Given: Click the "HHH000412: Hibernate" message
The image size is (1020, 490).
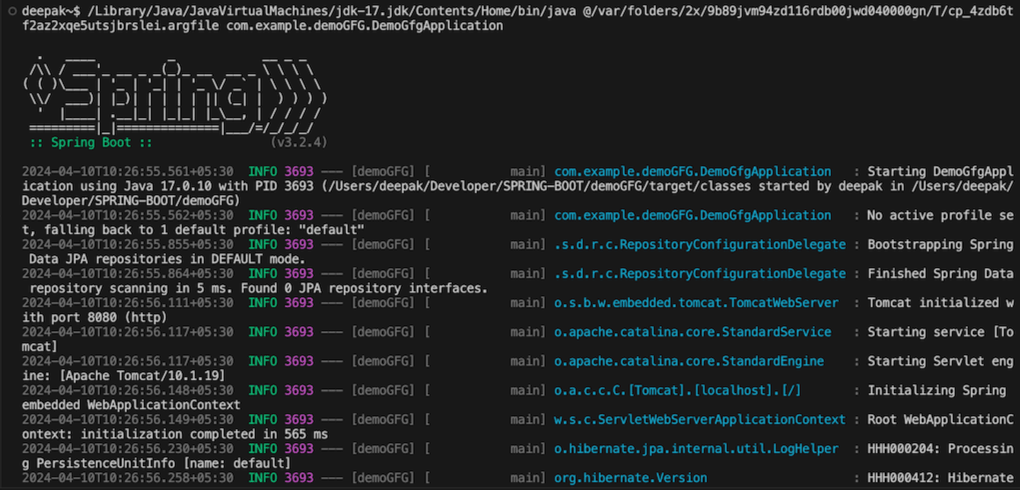Looking at the screenshot, I should click(941, 478).
